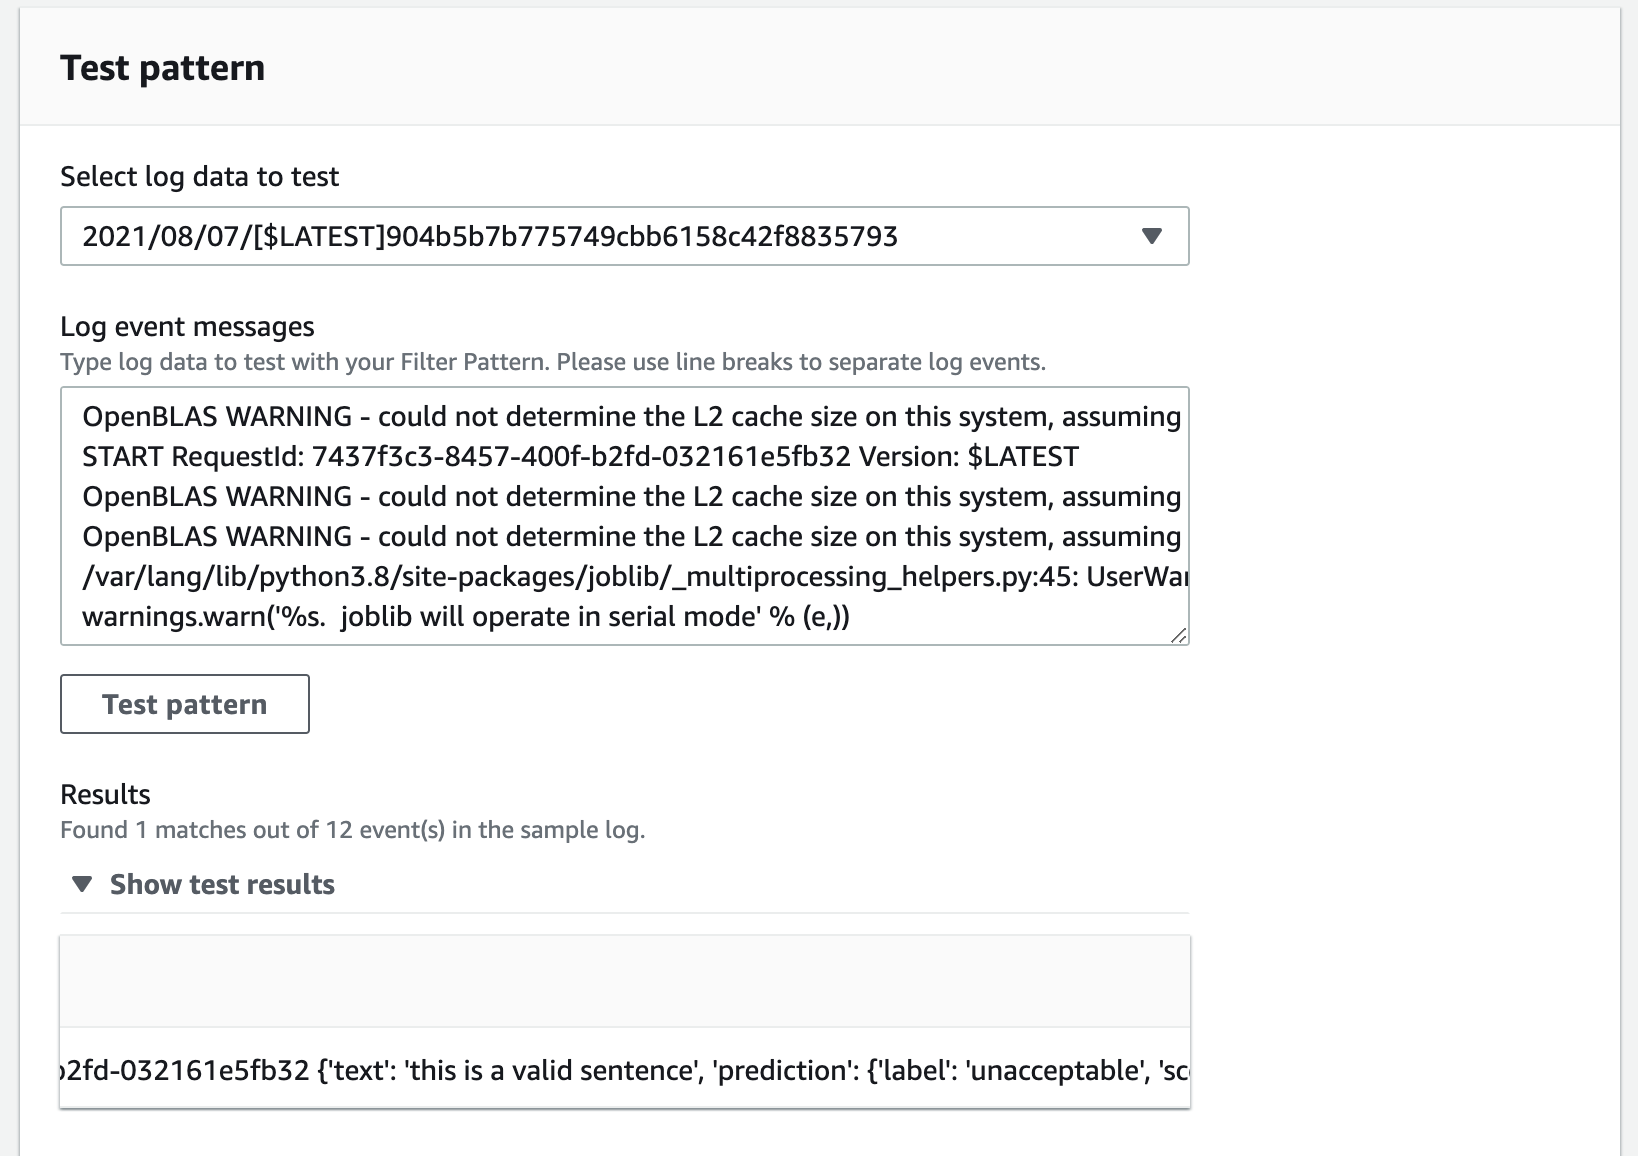Viewport: 1638px width, 1156px height.
Task: Click the Test pattern button
Action: tap(185, 704)
